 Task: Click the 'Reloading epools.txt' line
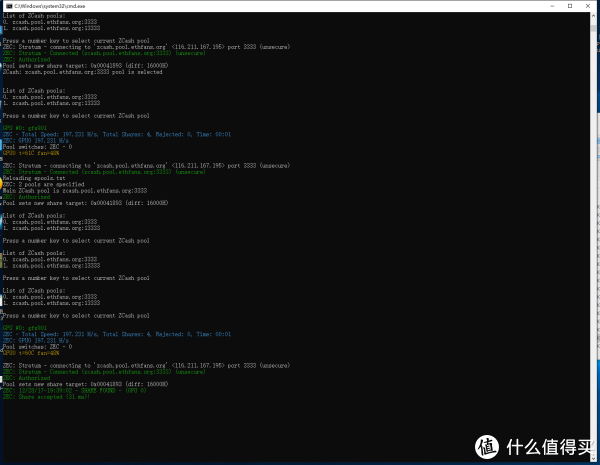coord(34,178)
